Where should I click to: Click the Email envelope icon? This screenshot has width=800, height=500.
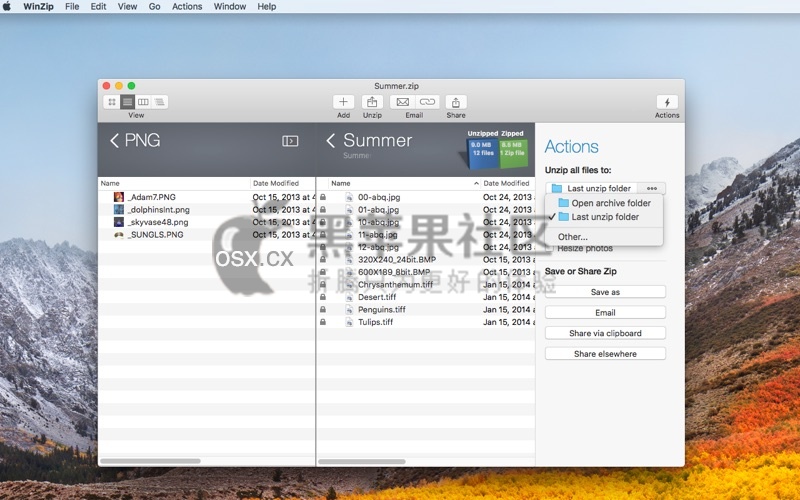pos(403,102)
